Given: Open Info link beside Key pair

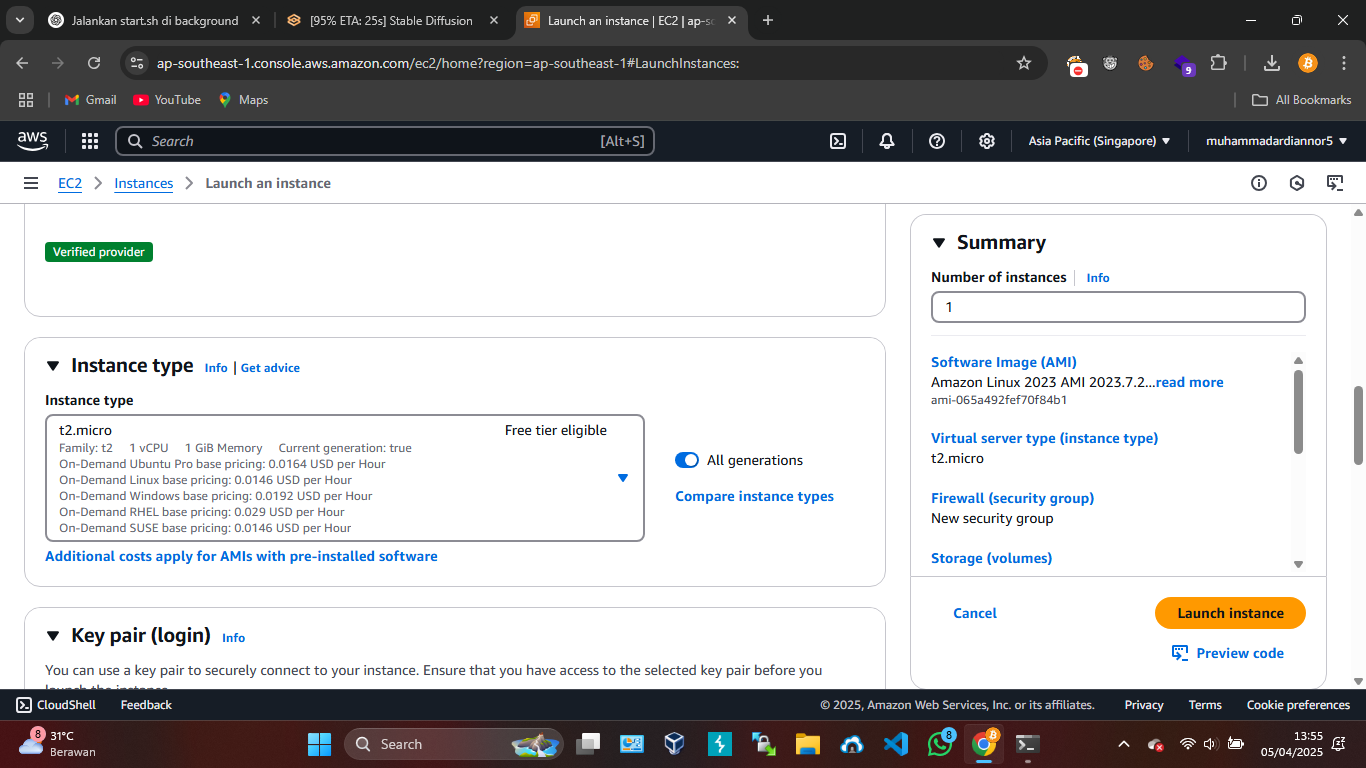Looking at the screenshot, I should tap(233, 638).
